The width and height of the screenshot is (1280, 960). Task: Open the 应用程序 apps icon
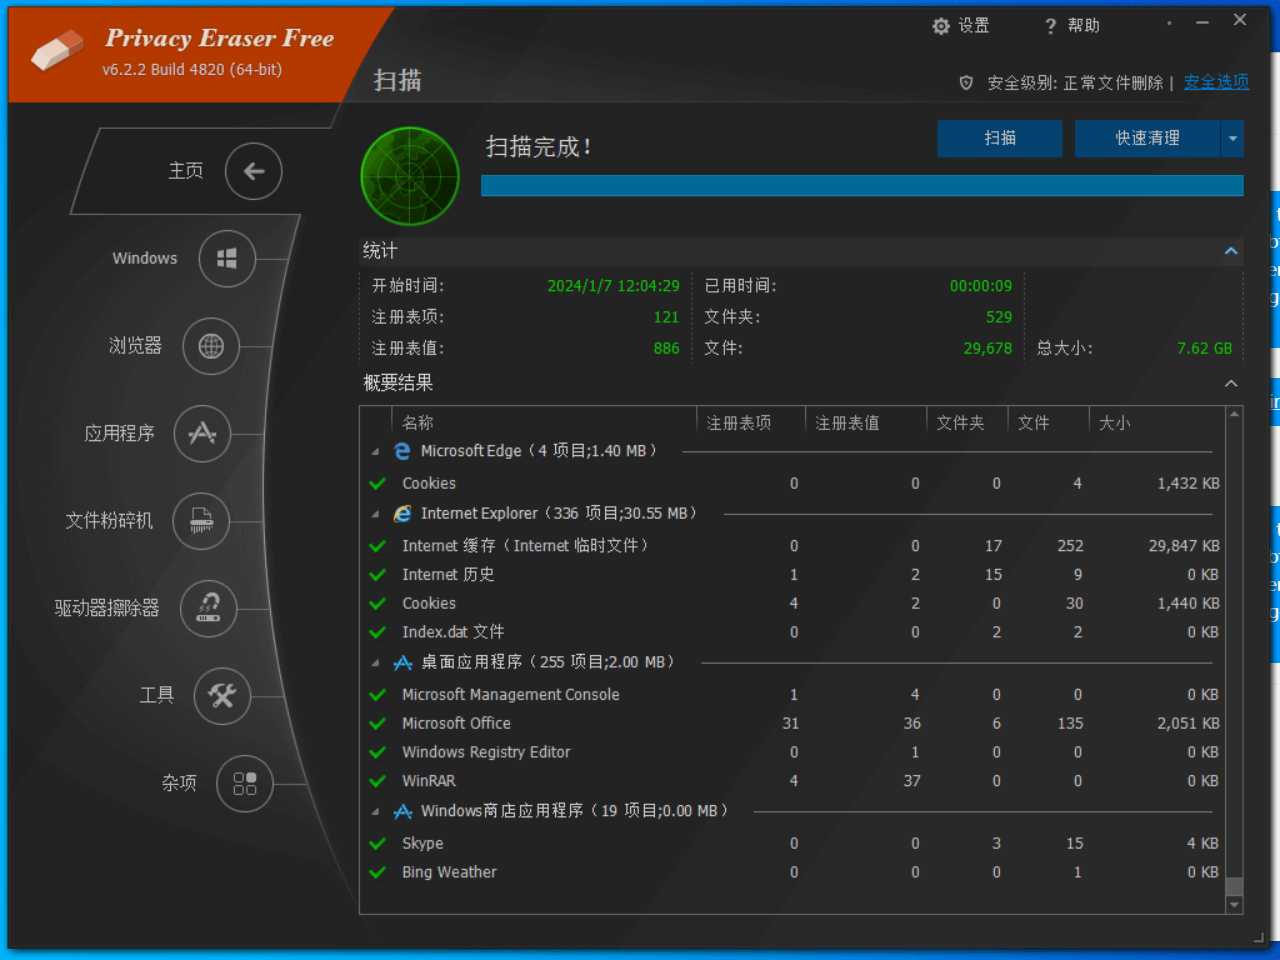[202, 433]
